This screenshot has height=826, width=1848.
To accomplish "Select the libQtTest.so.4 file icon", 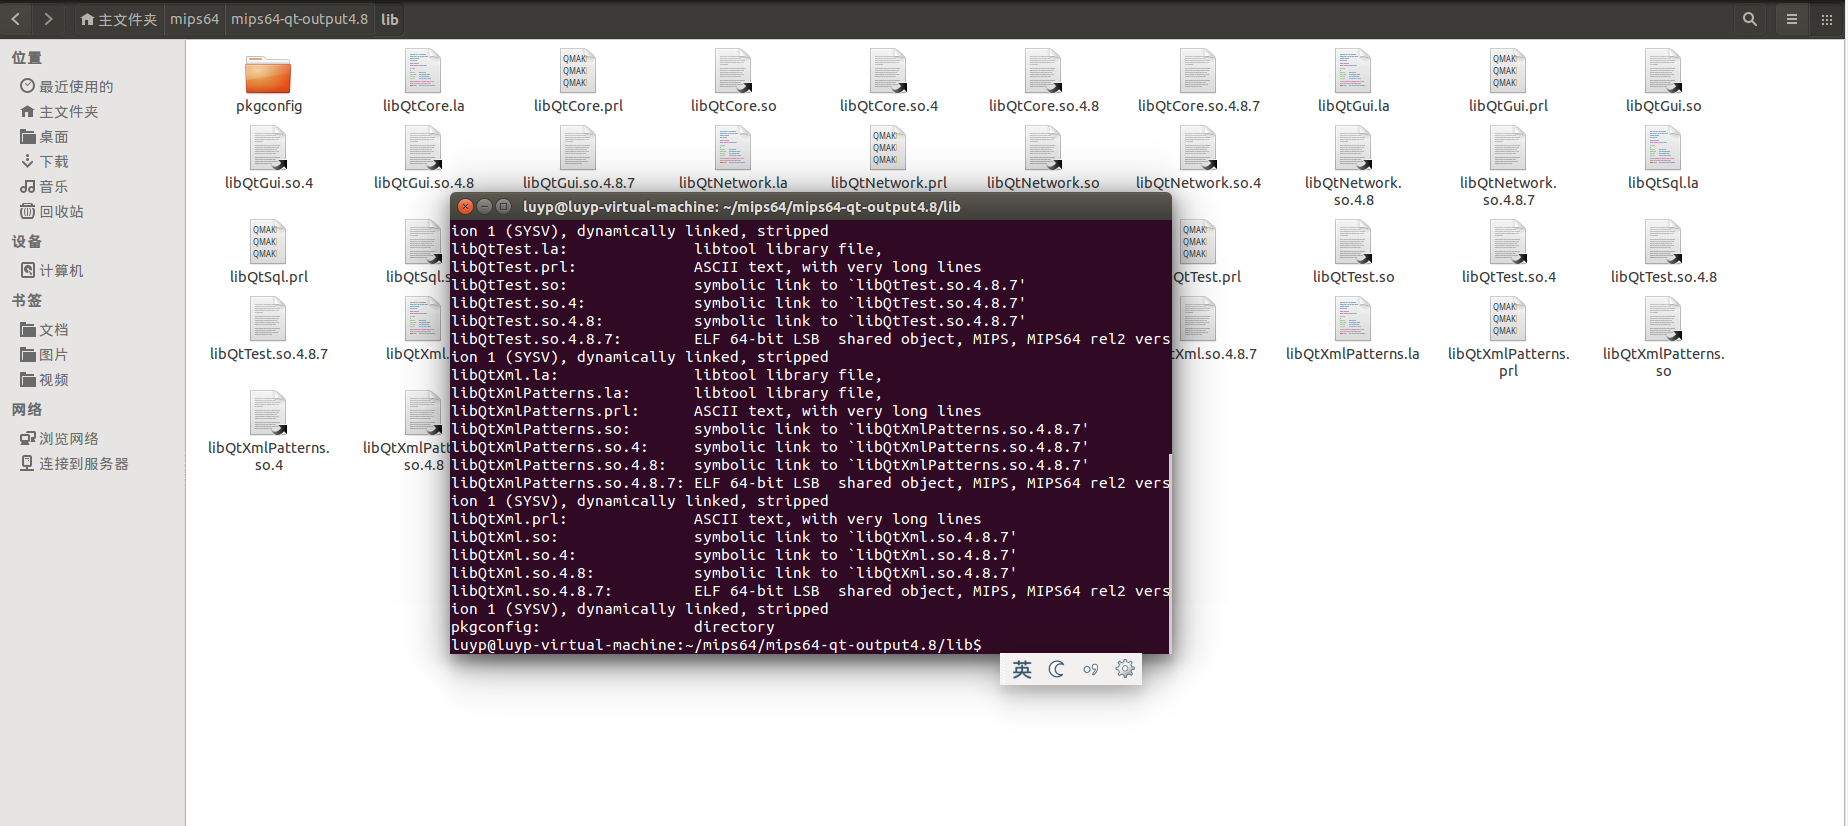I will 1508,242.
